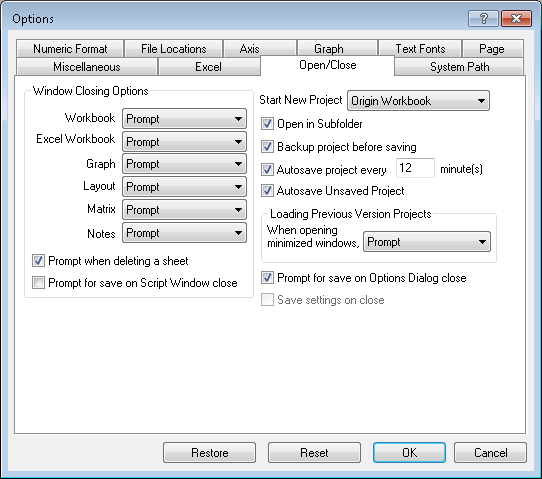Screen dimensions: 542x479
Task: Uncheck Backup project before saving
Action: click(x=267, y=147)
